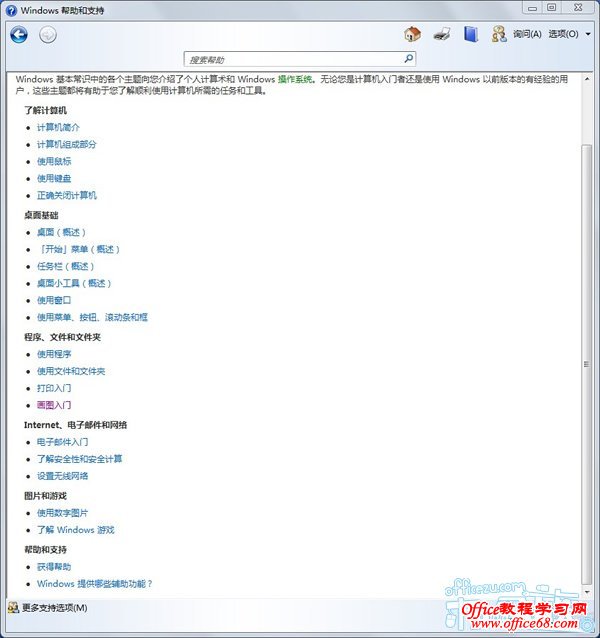Open the 正确关闭计算机 topic
The image size is (600, 638).
click(x=67, y=196)
